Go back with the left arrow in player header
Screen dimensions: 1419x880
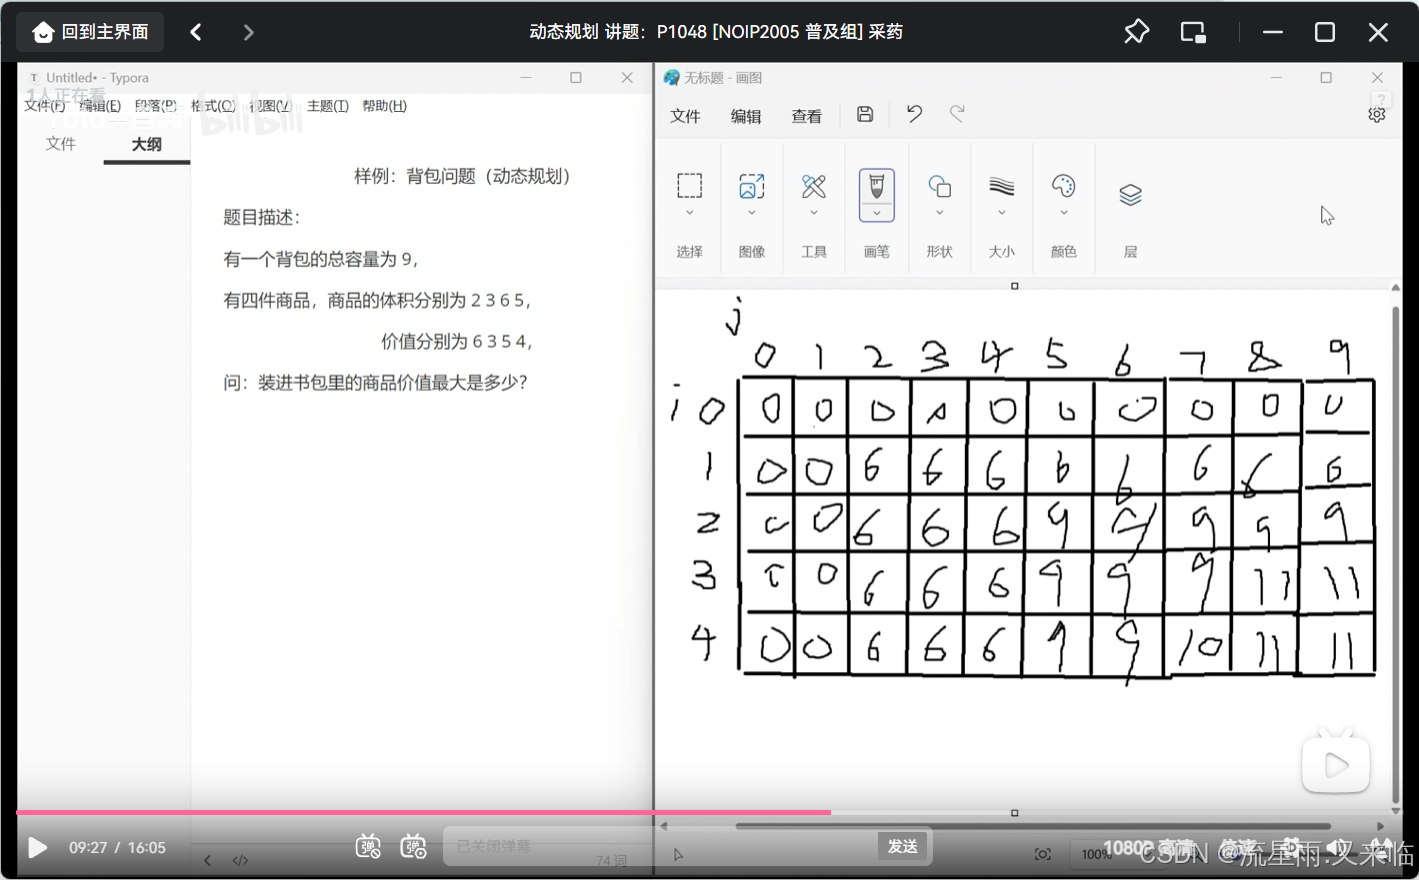tap(196, 32)
